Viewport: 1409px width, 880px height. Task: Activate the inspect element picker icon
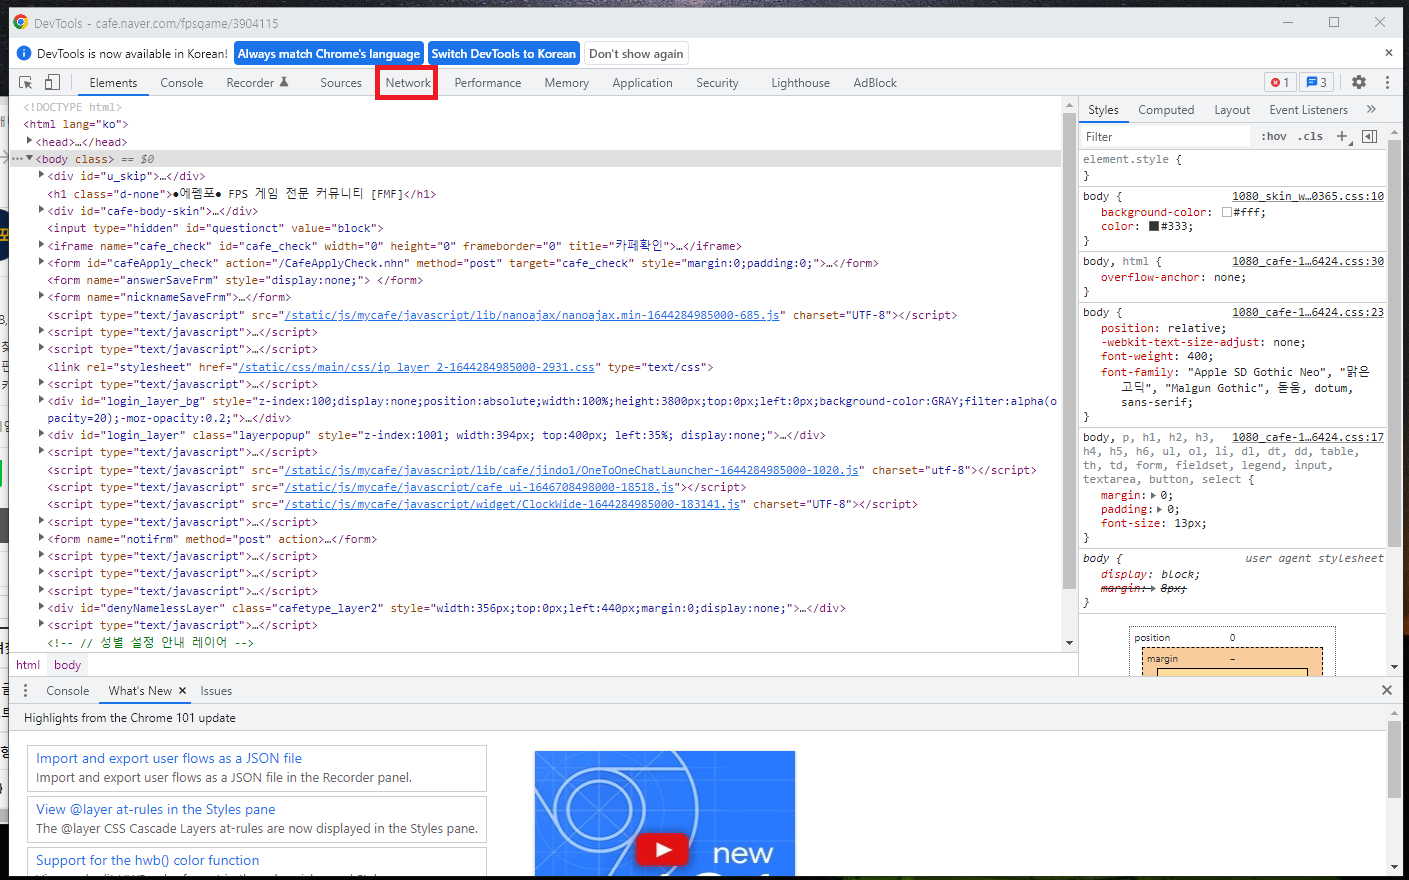point(26,82)
